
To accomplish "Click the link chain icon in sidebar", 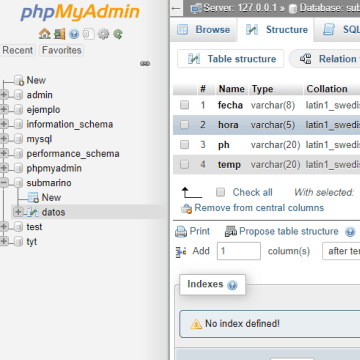I will [x=145, y=63].
